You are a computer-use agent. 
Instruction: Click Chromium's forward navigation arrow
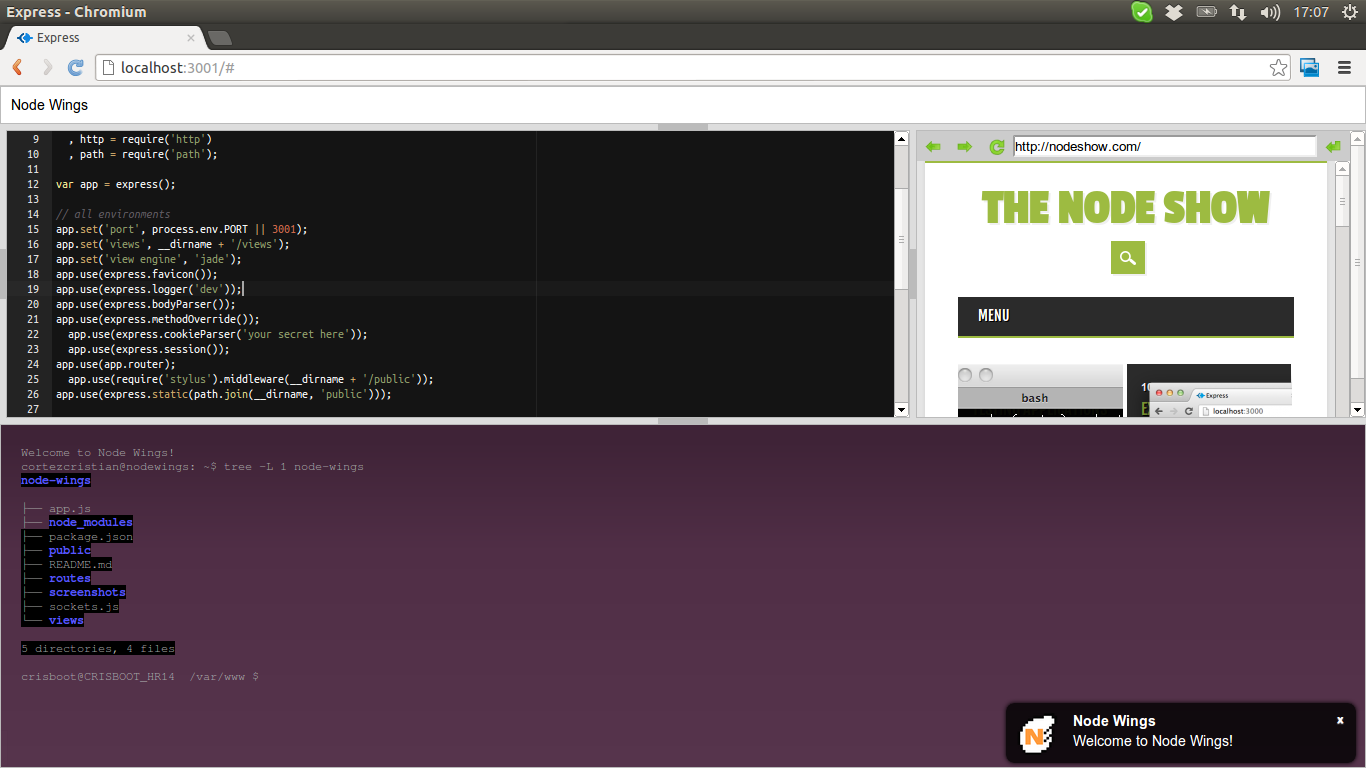click(x=46, y=67)
